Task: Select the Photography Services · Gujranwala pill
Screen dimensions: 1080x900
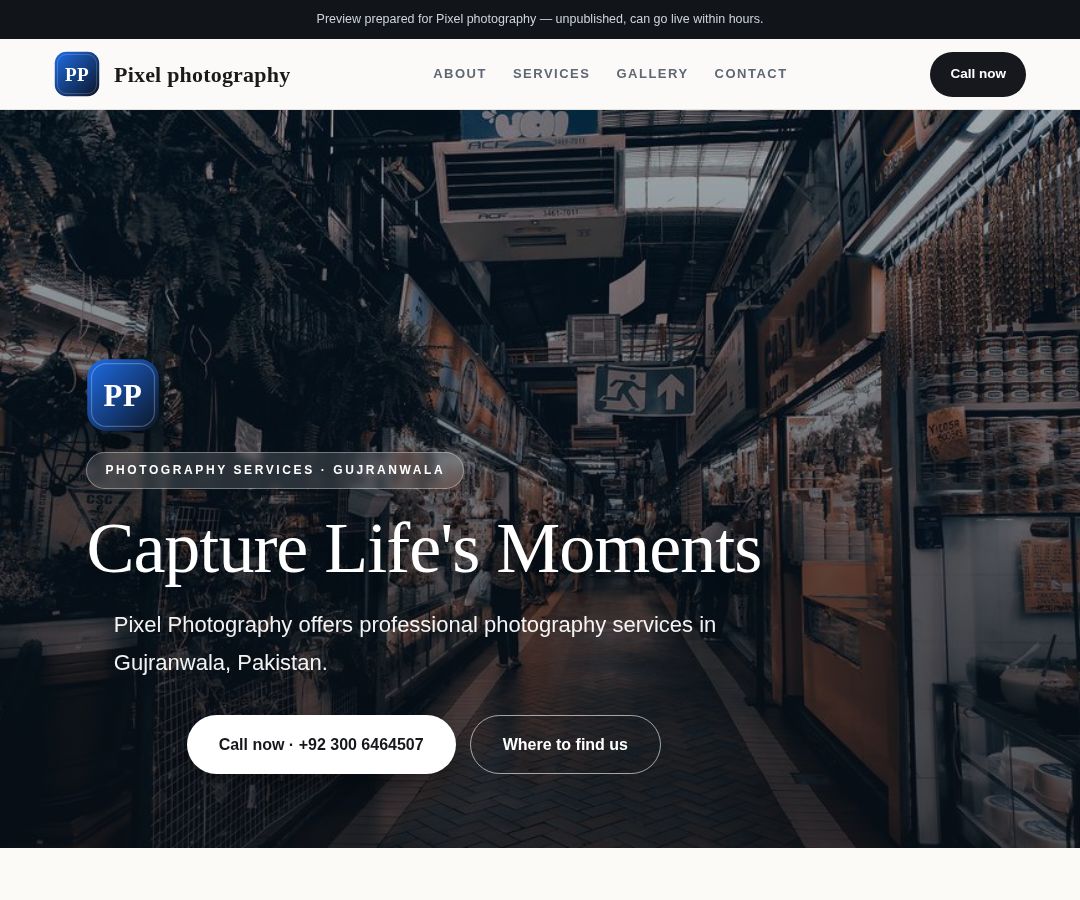Action: pyautogui.click(x=275, y=470)
